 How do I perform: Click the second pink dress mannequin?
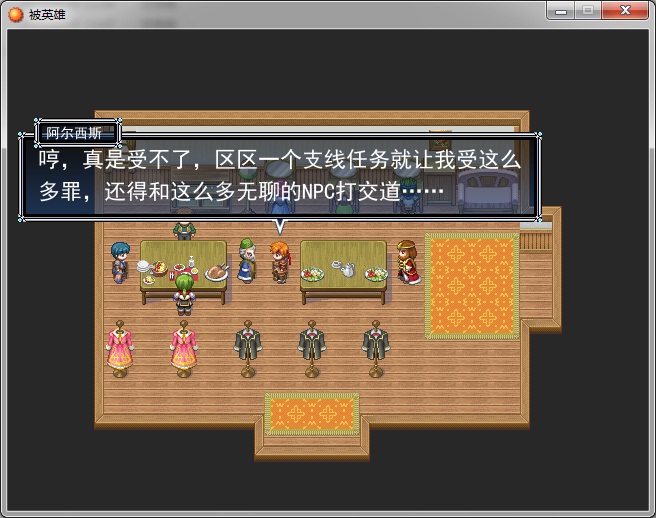coord(184,349)
